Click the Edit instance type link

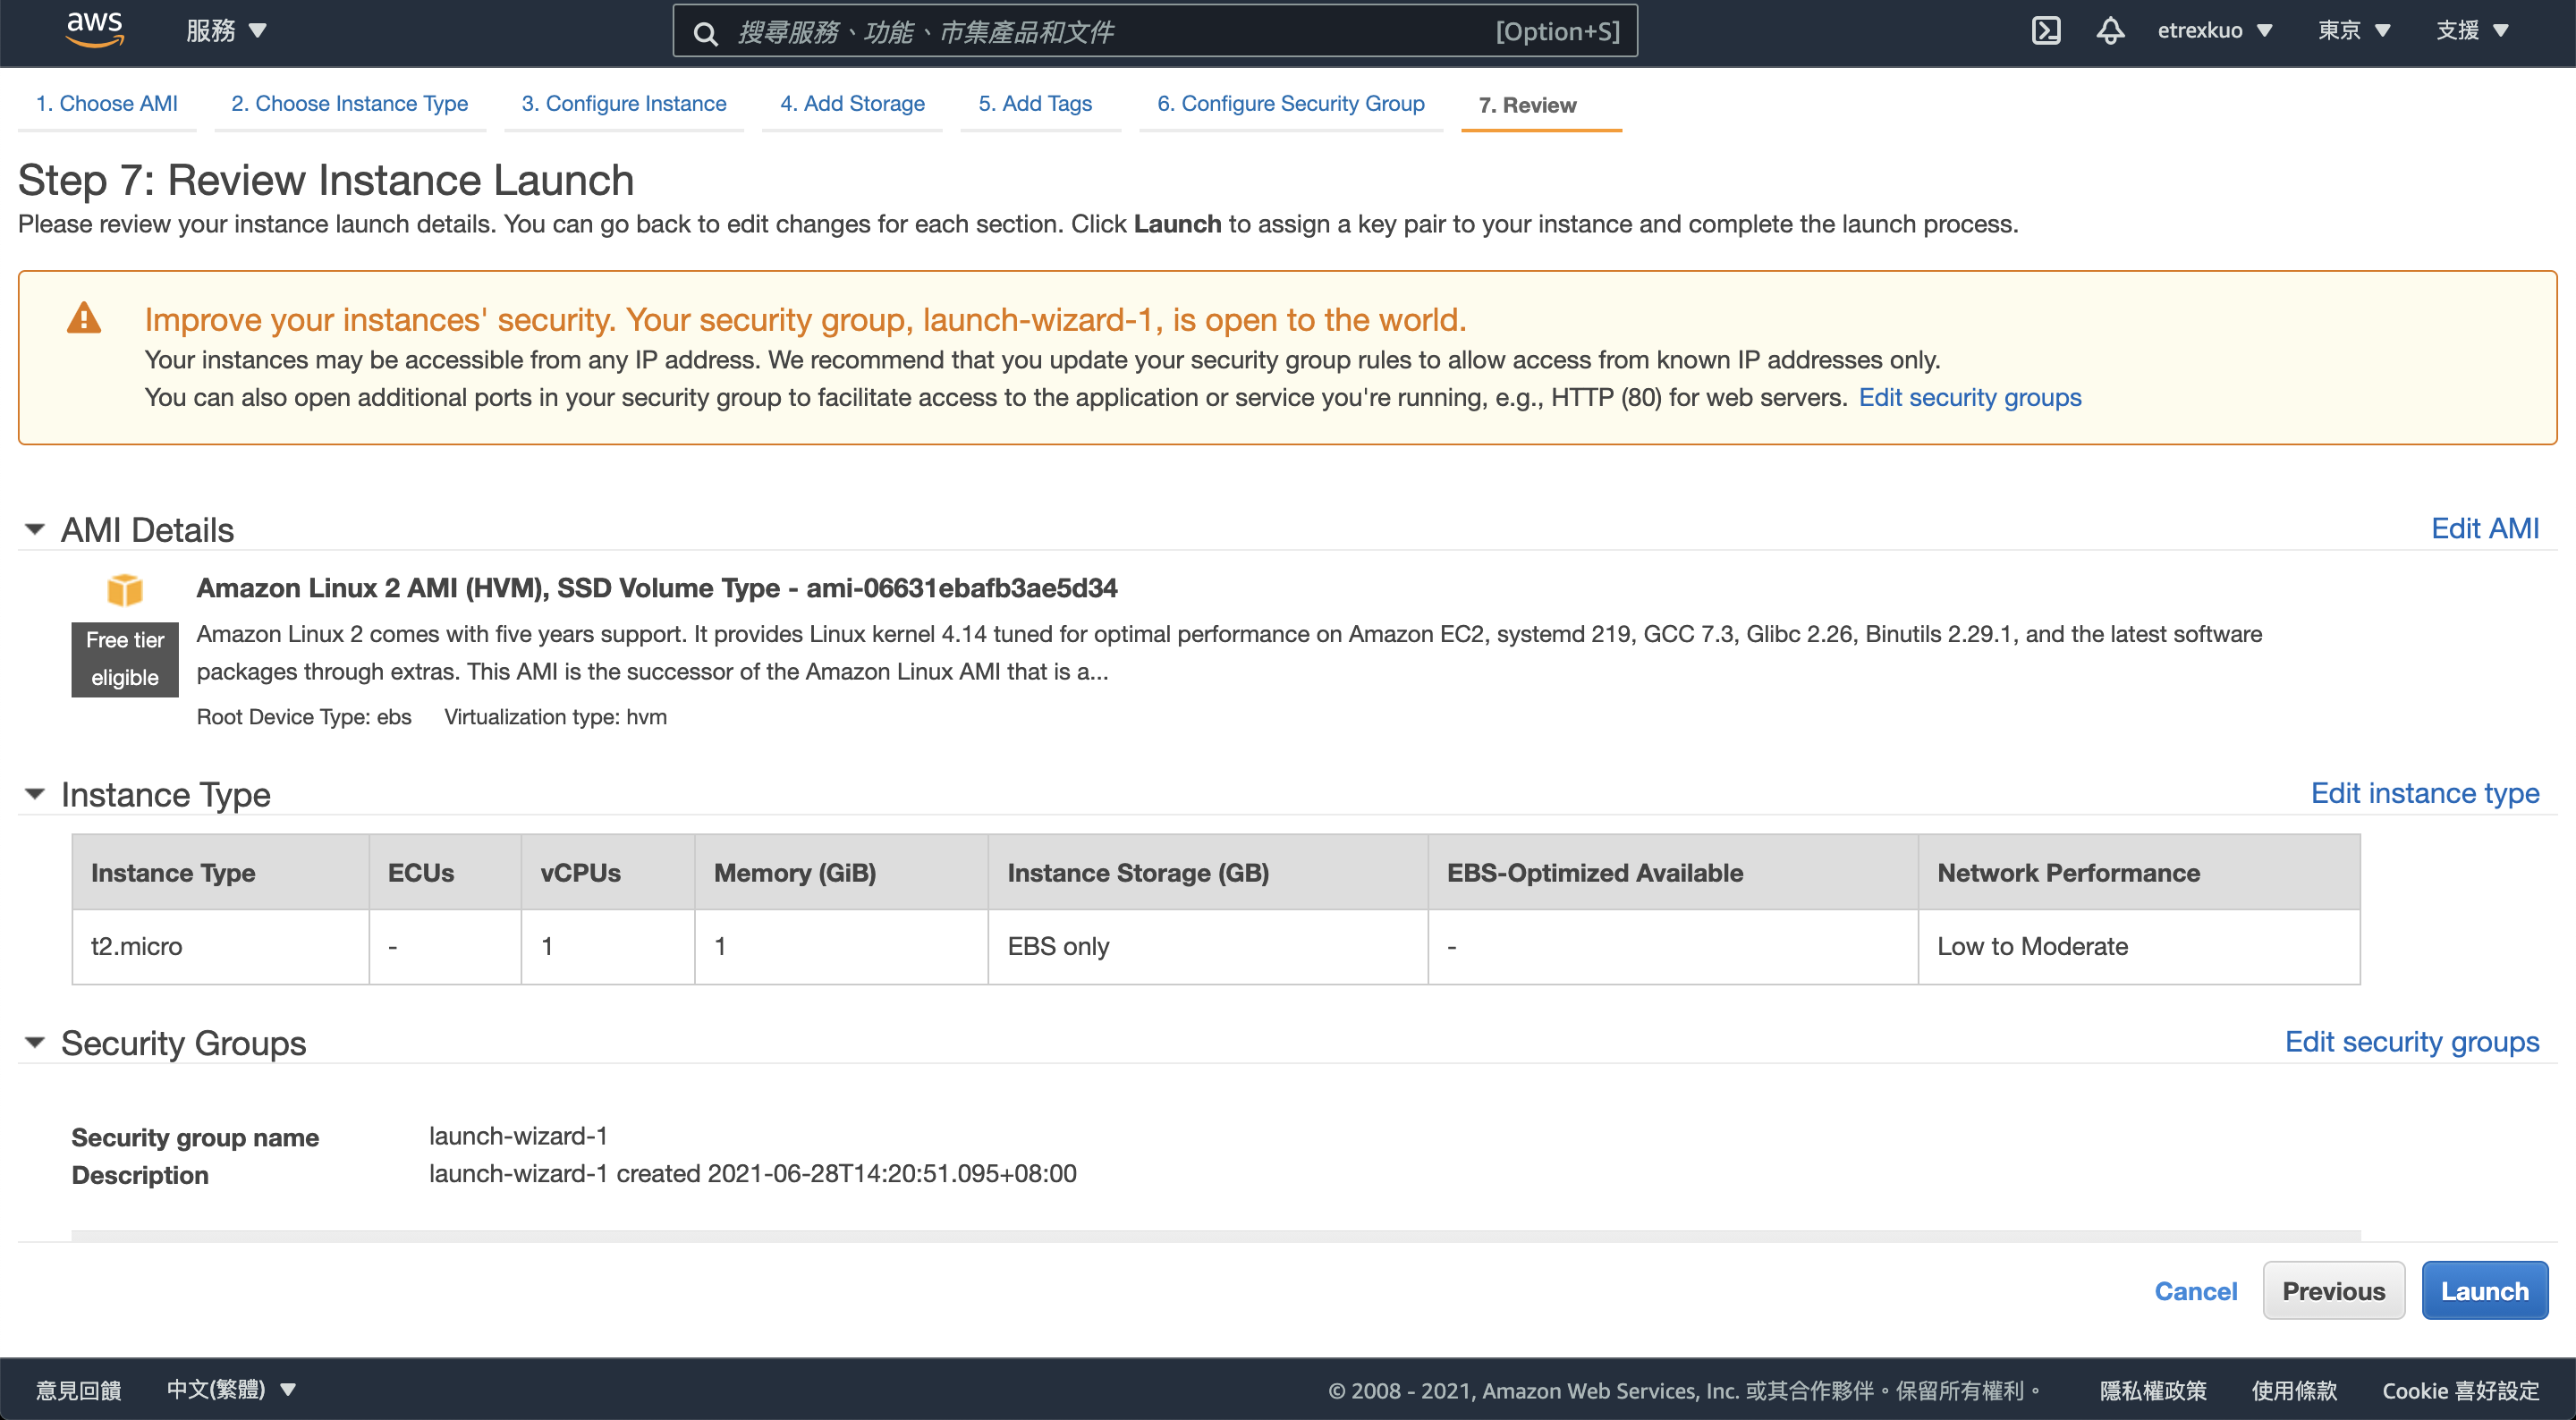tap(2424, 793)
